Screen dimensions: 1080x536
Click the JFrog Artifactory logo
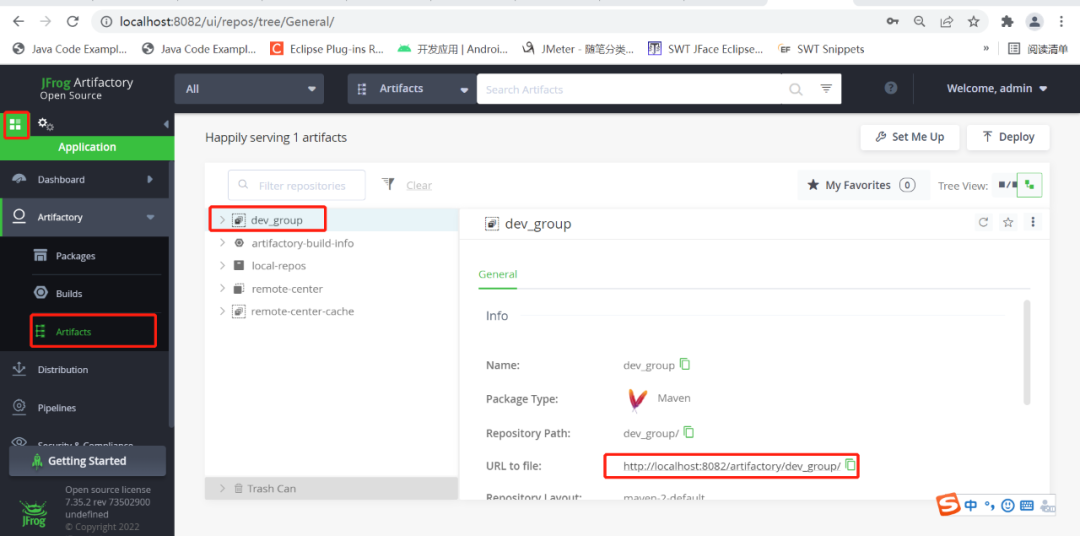(x=86, y=88)
